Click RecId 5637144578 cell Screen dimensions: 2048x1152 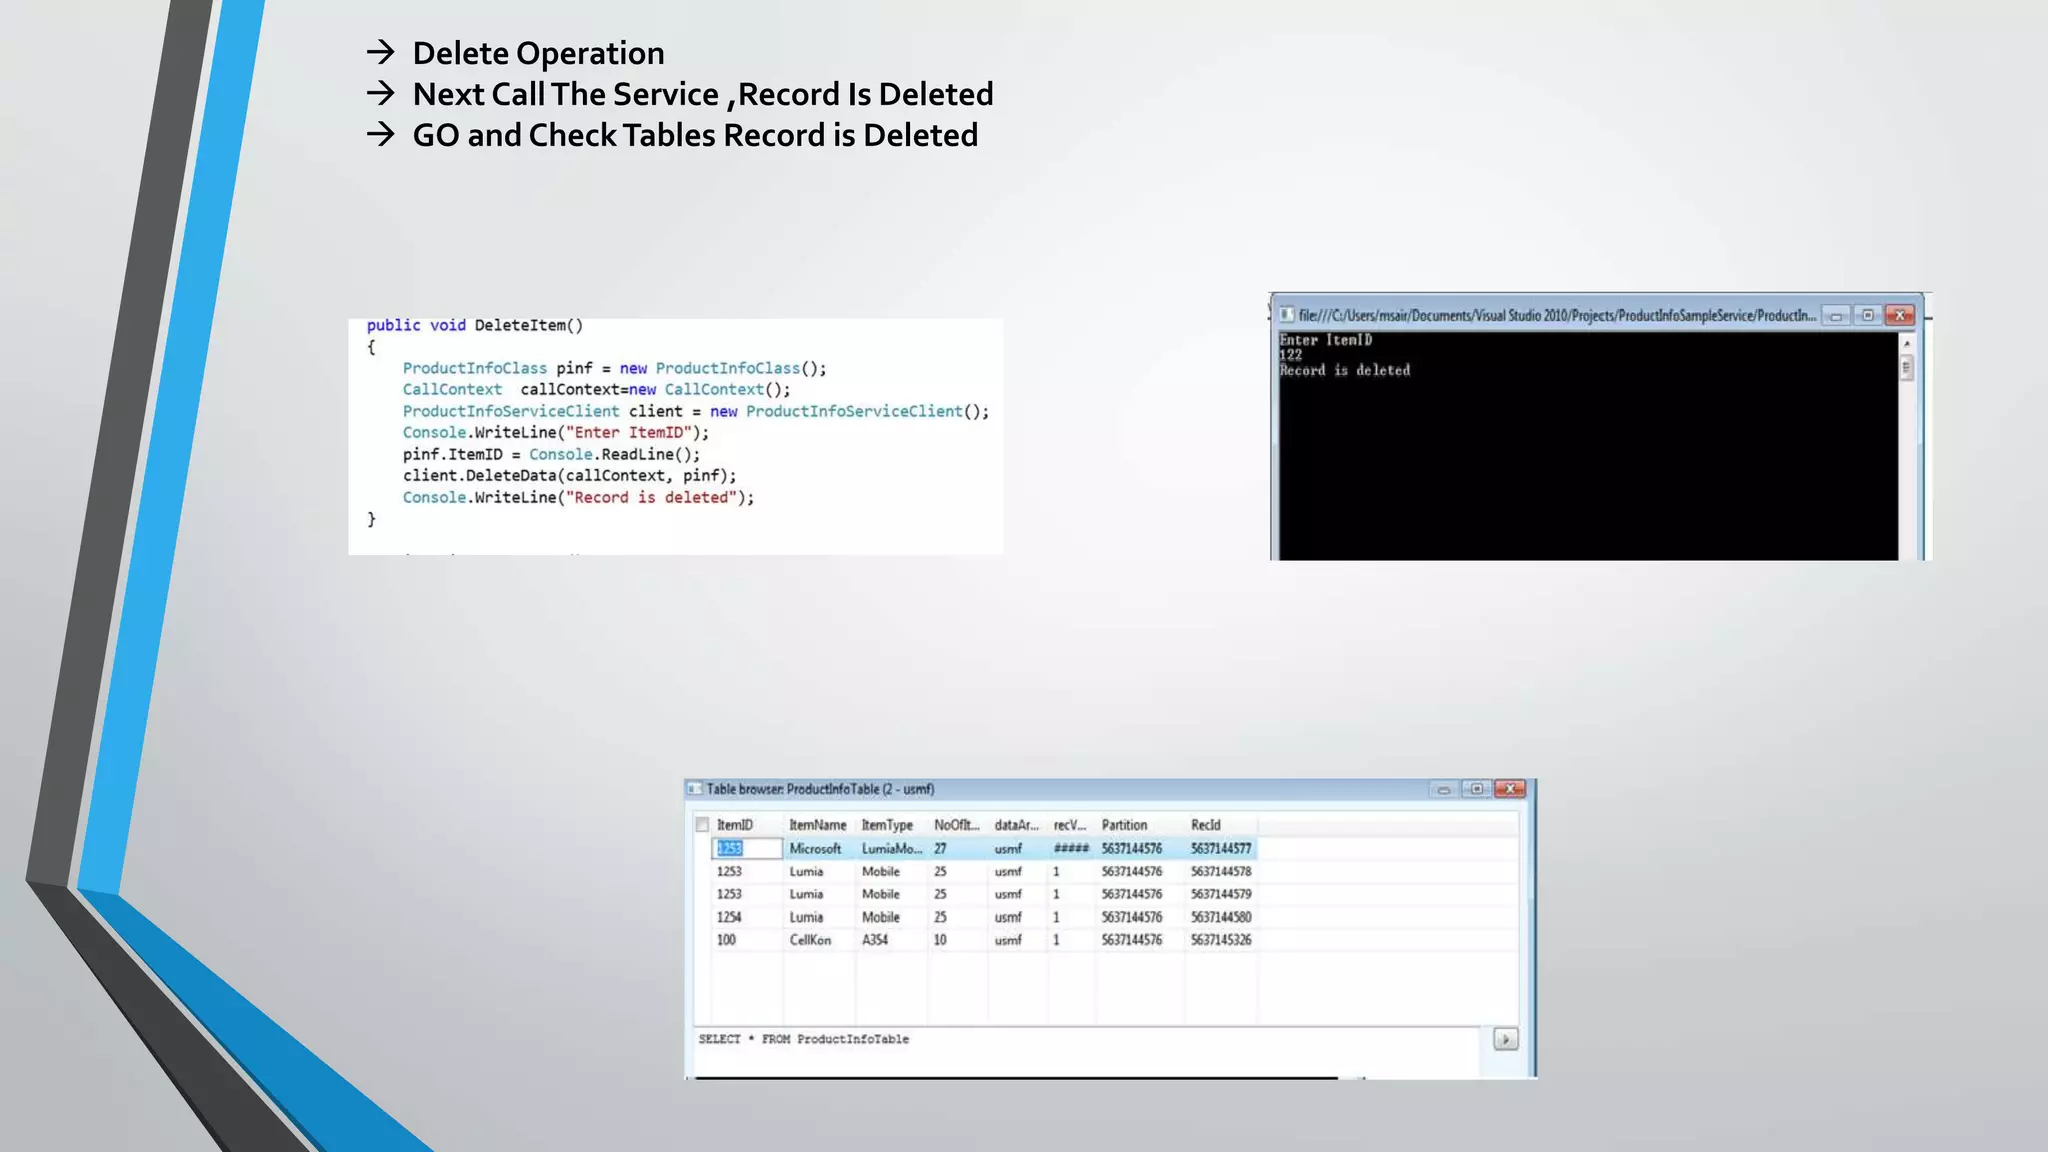click(x=1221, y=871)
